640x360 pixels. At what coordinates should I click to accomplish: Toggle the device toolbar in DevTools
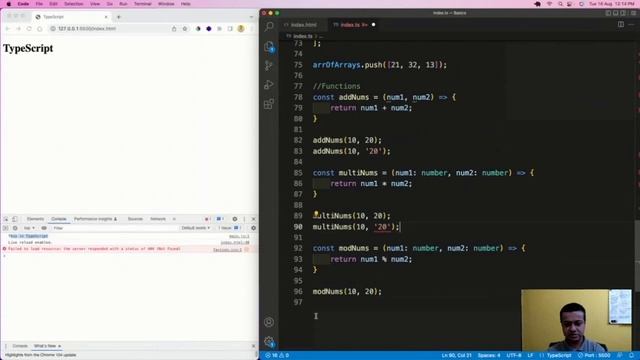(15, 219)
